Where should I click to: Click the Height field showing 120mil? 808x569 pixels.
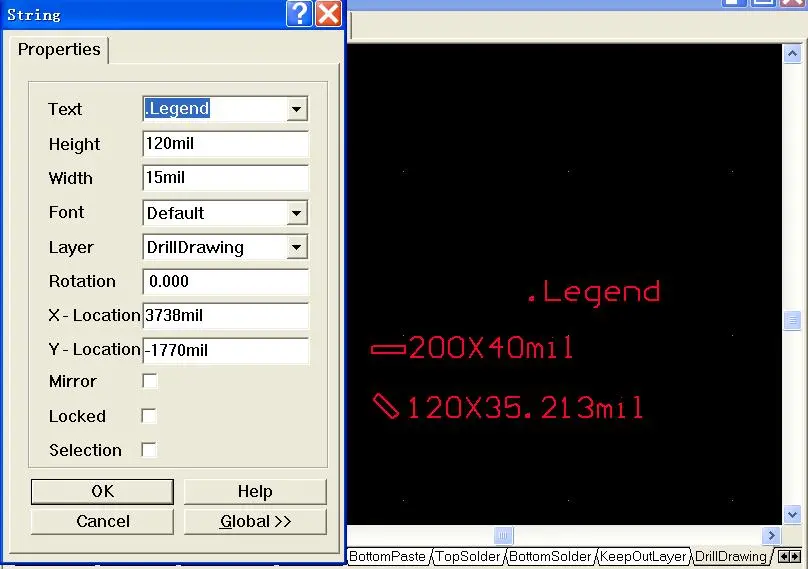(225, 143)
